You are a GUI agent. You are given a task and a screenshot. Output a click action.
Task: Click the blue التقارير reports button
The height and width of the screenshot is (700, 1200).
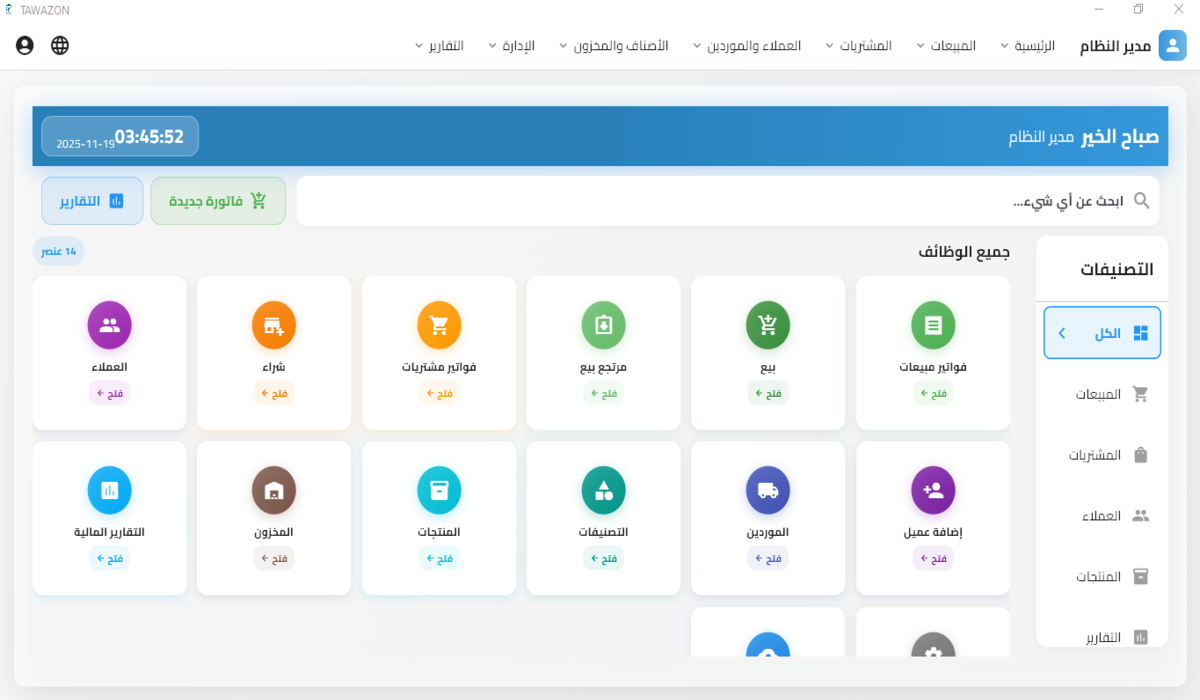[92, 201]
